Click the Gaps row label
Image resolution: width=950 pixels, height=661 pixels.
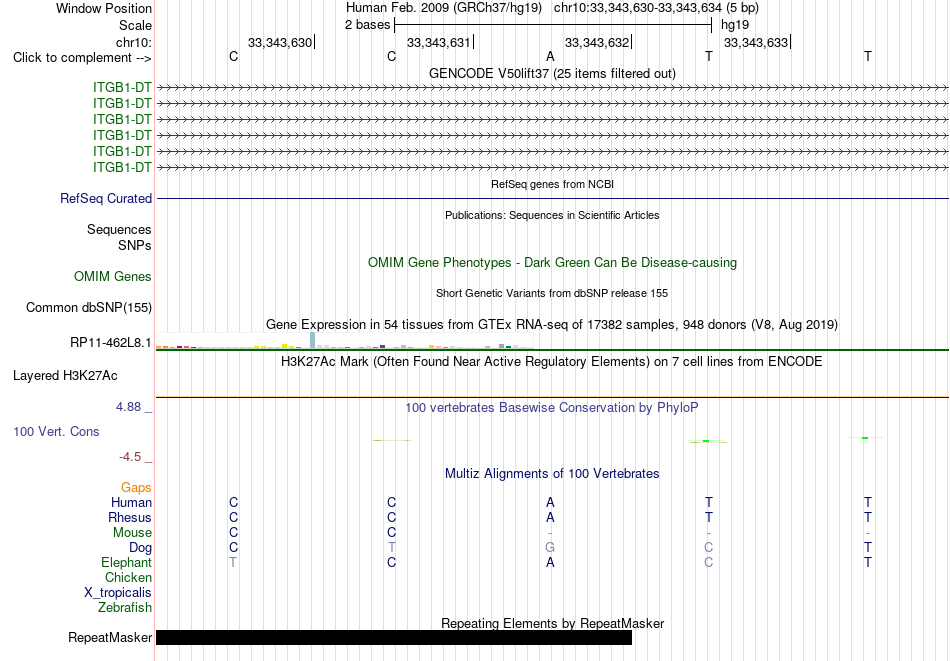pos(136,487)
